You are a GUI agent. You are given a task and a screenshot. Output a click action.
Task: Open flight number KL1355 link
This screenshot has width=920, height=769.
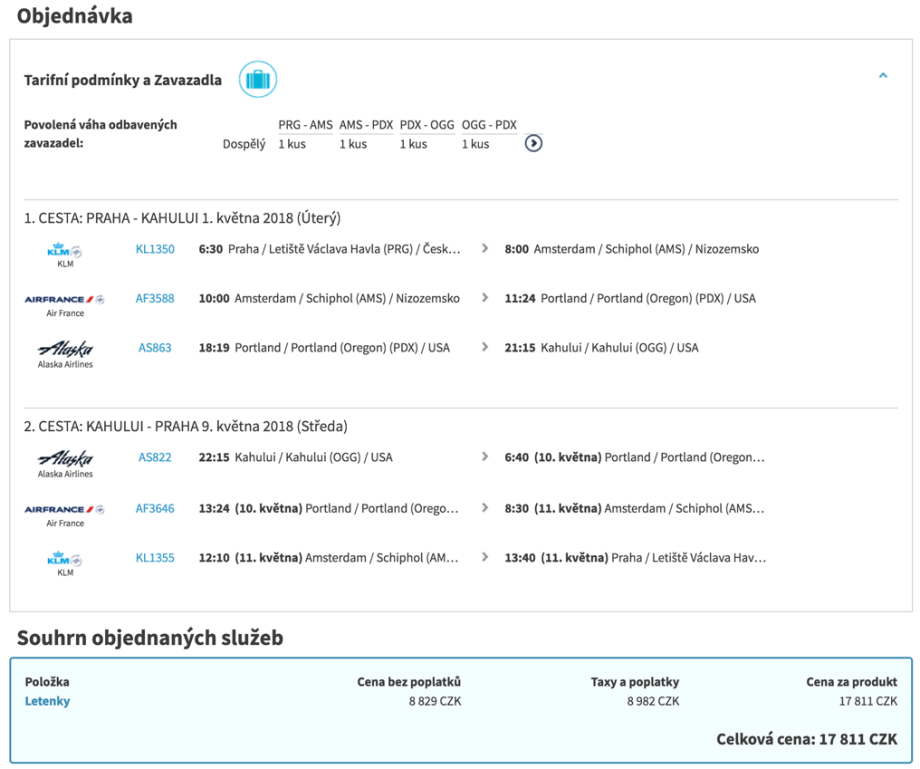(155, 557)
